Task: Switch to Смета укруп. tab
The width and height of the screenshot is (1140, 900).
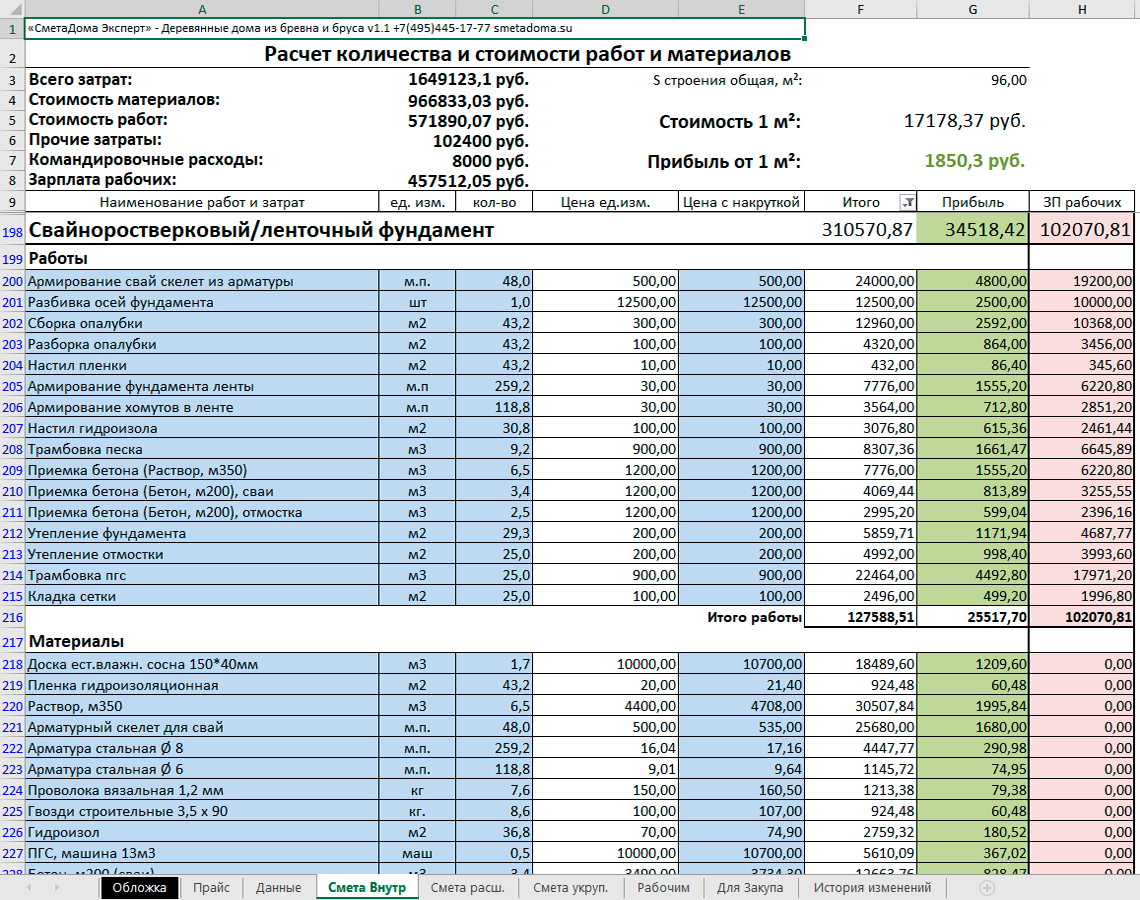Action: (x=570, y=887)
